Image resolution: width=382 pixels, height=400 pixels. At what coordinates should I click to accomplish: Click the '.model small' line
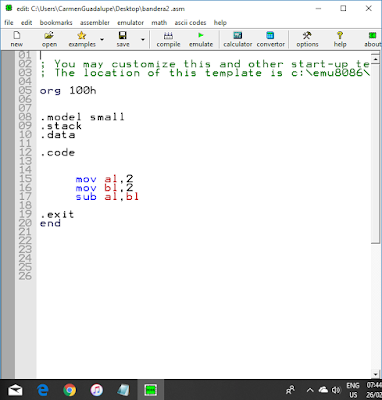(x=82, y=117)
